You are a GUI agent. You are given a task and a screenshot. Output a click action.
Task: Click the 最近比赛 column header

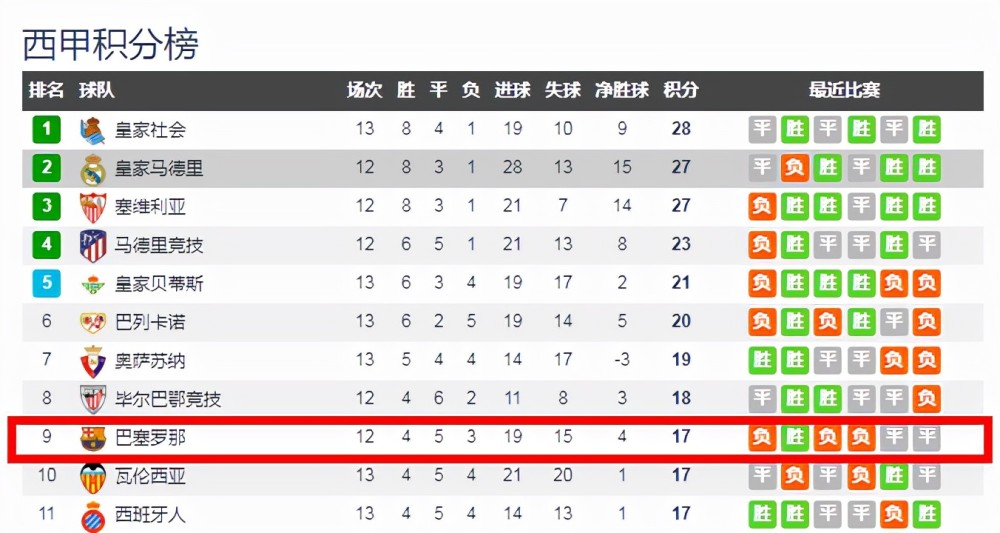844,90
